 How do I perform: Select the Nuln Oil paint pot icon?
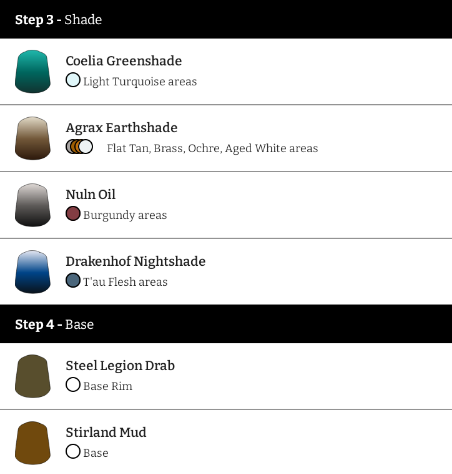(x=33, y=205)
